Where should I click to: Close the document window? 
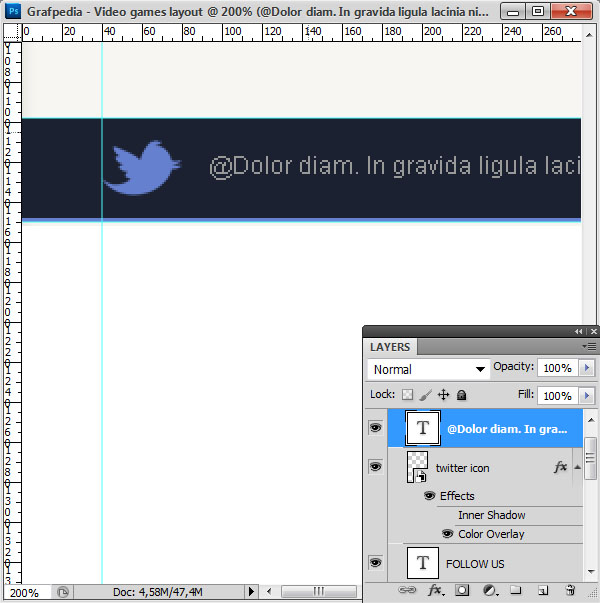(x=571, y=11)
